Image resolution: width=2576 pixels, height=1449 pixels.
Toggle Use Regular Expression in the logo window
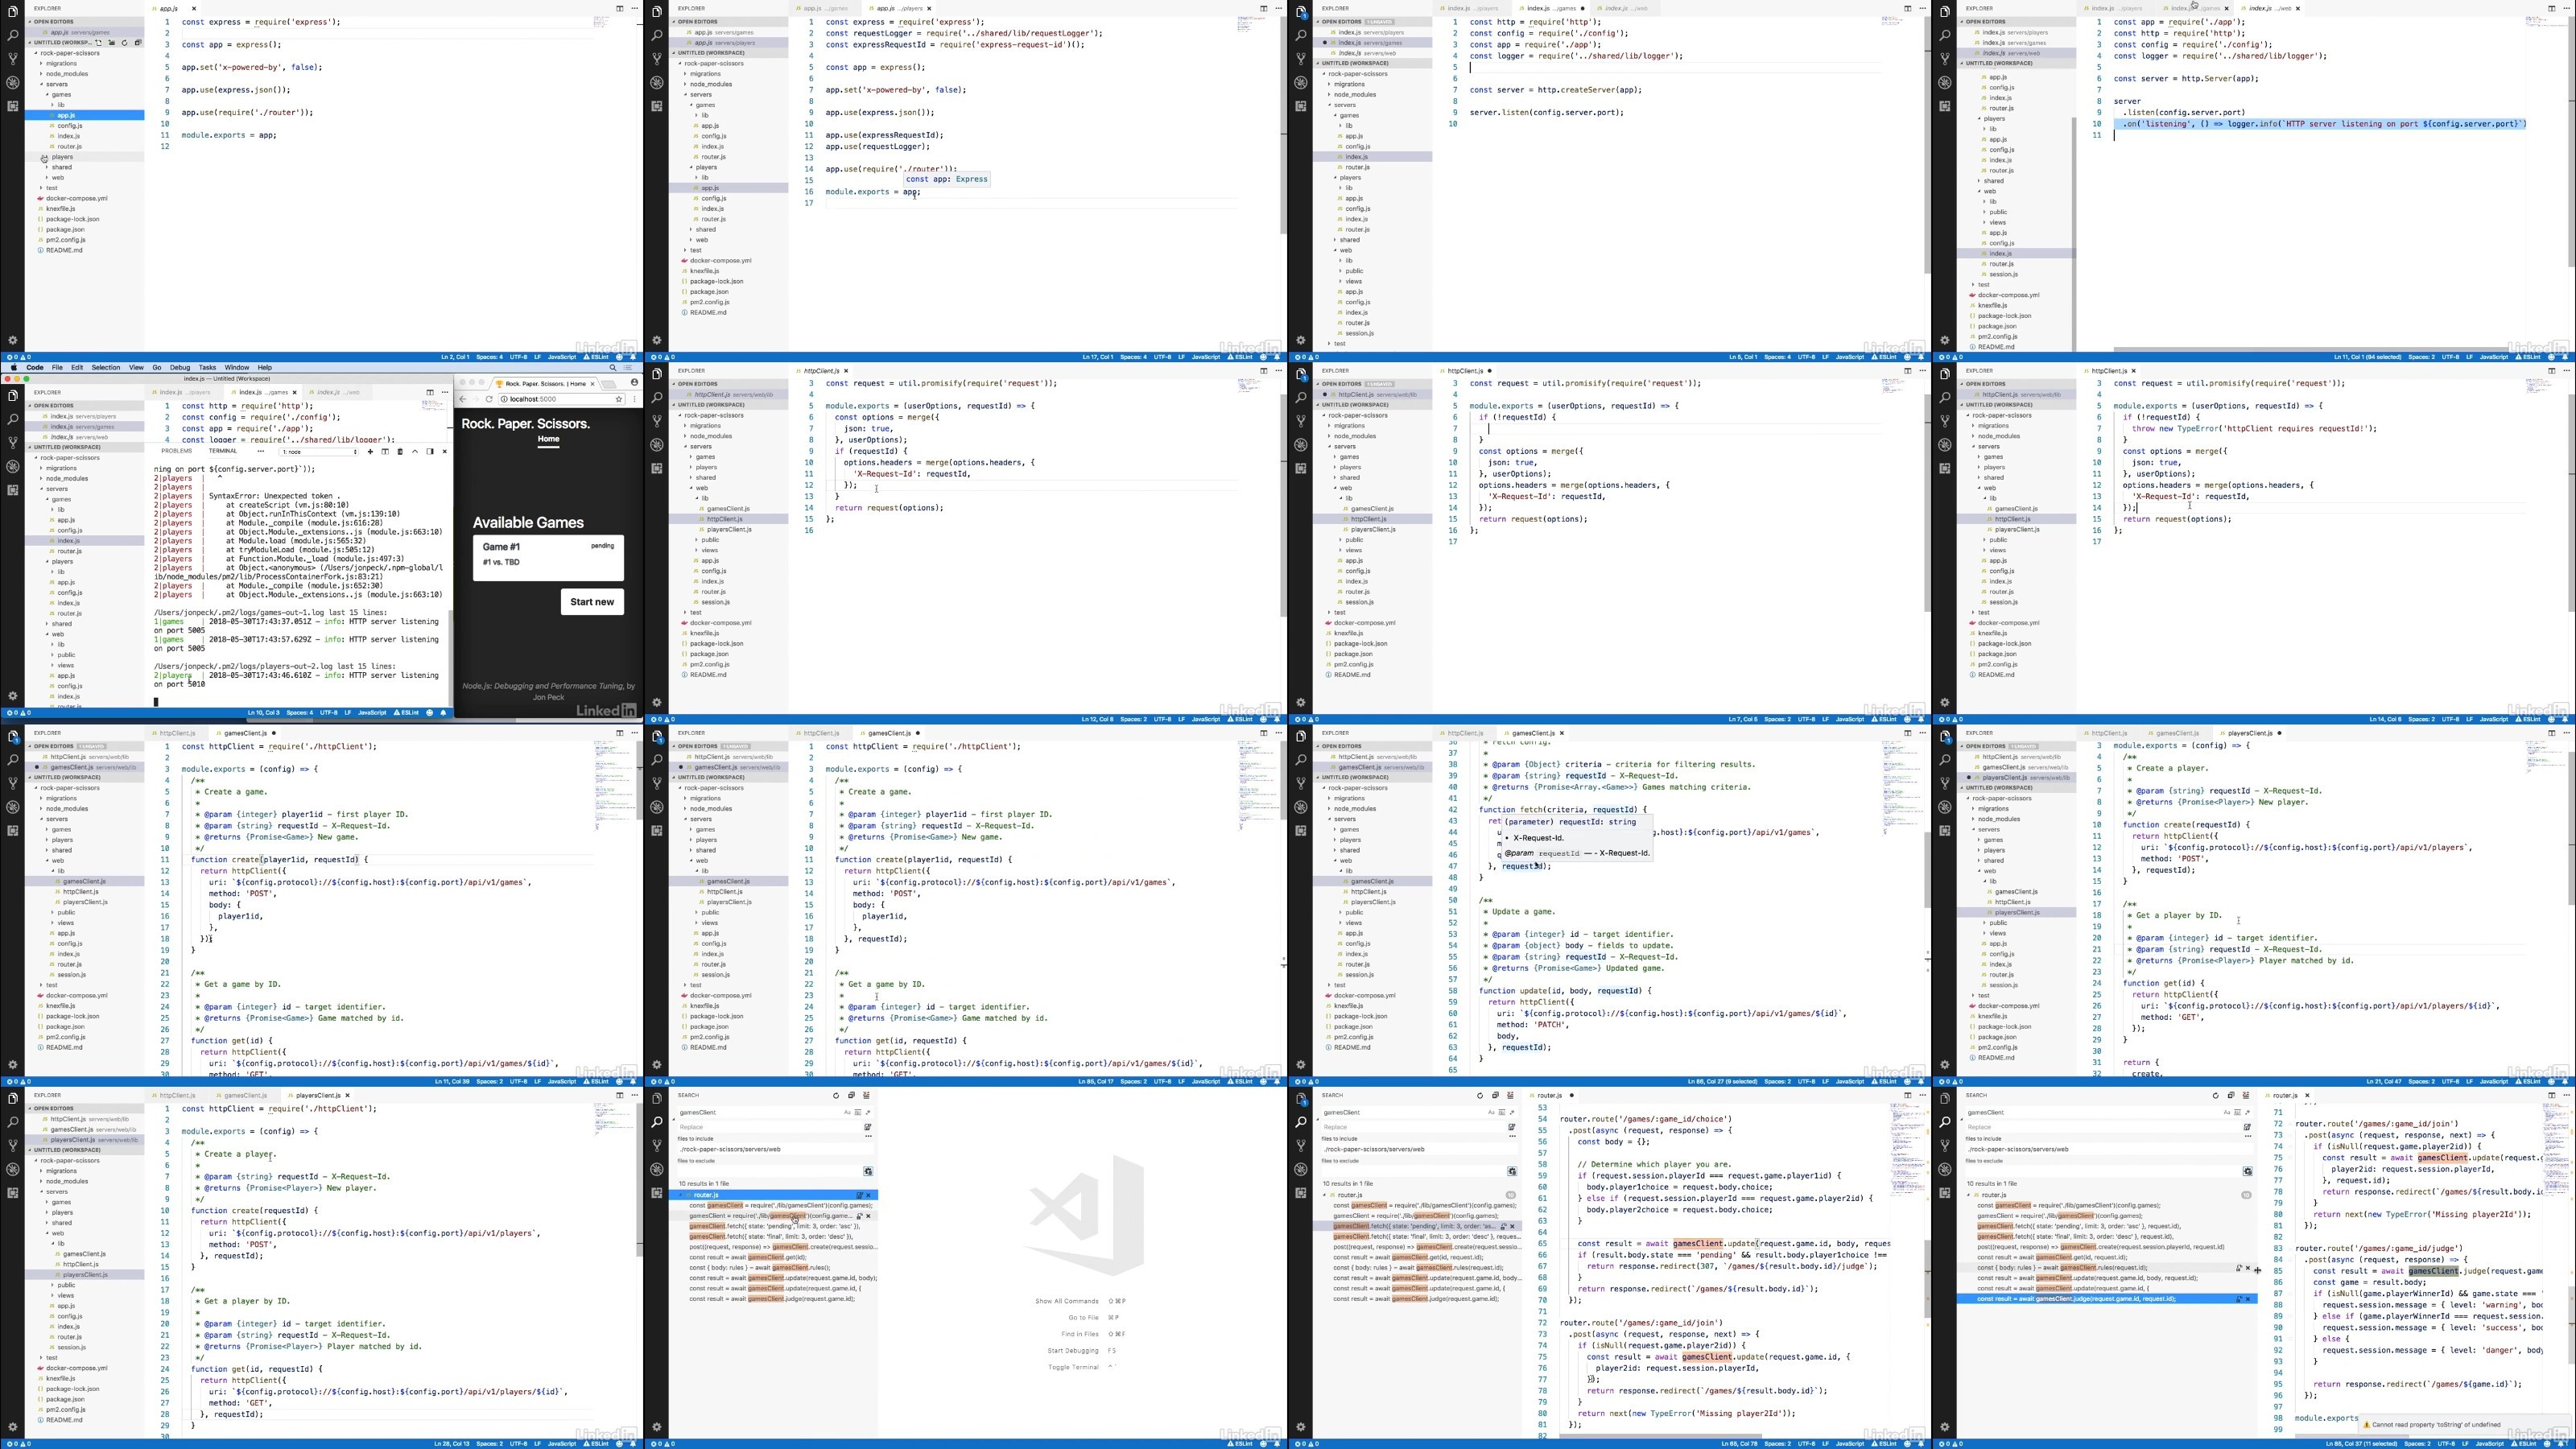(868, 1113)
